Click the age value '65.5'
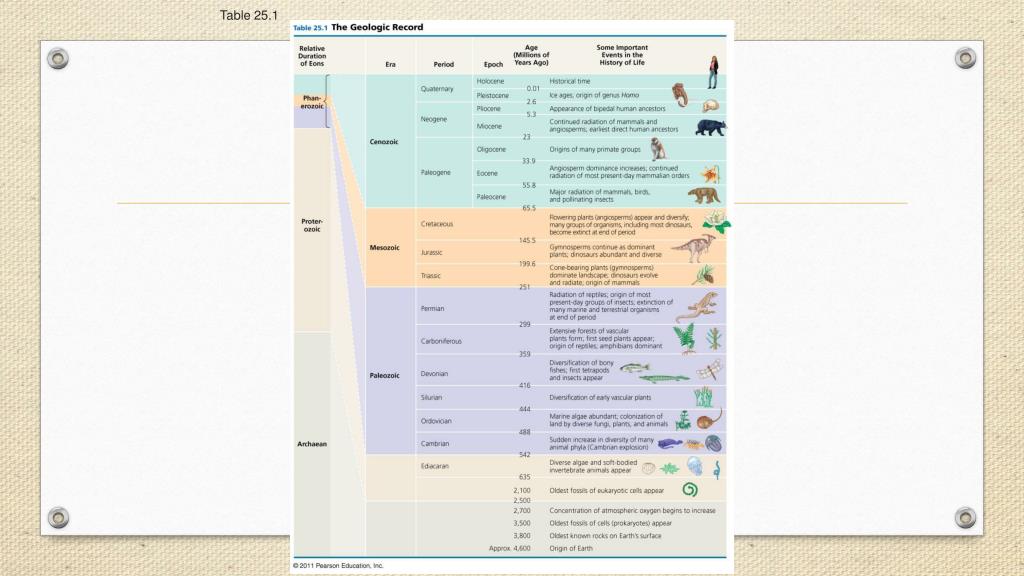1024x576 pixels. point(529,208)
